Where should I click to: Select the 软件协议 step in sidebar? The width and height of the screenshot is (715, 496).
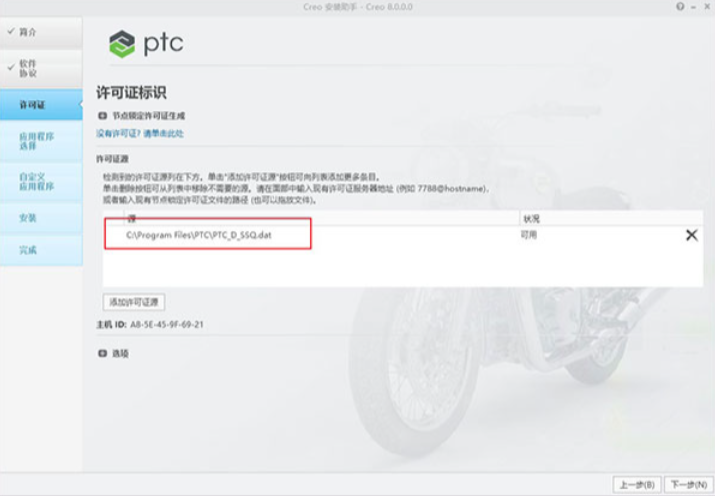pyautogui.click(x=41, y=68)
